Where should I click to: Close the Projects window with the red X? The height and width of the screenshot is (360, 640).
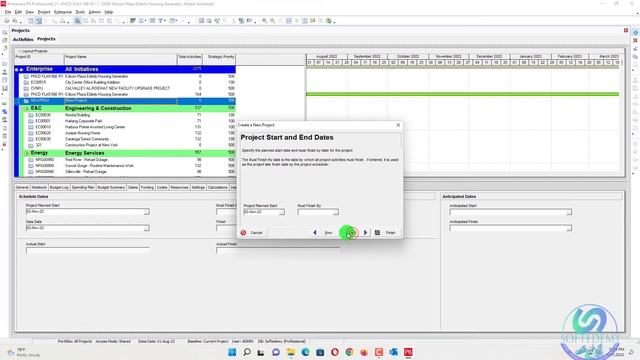[626, 31]
